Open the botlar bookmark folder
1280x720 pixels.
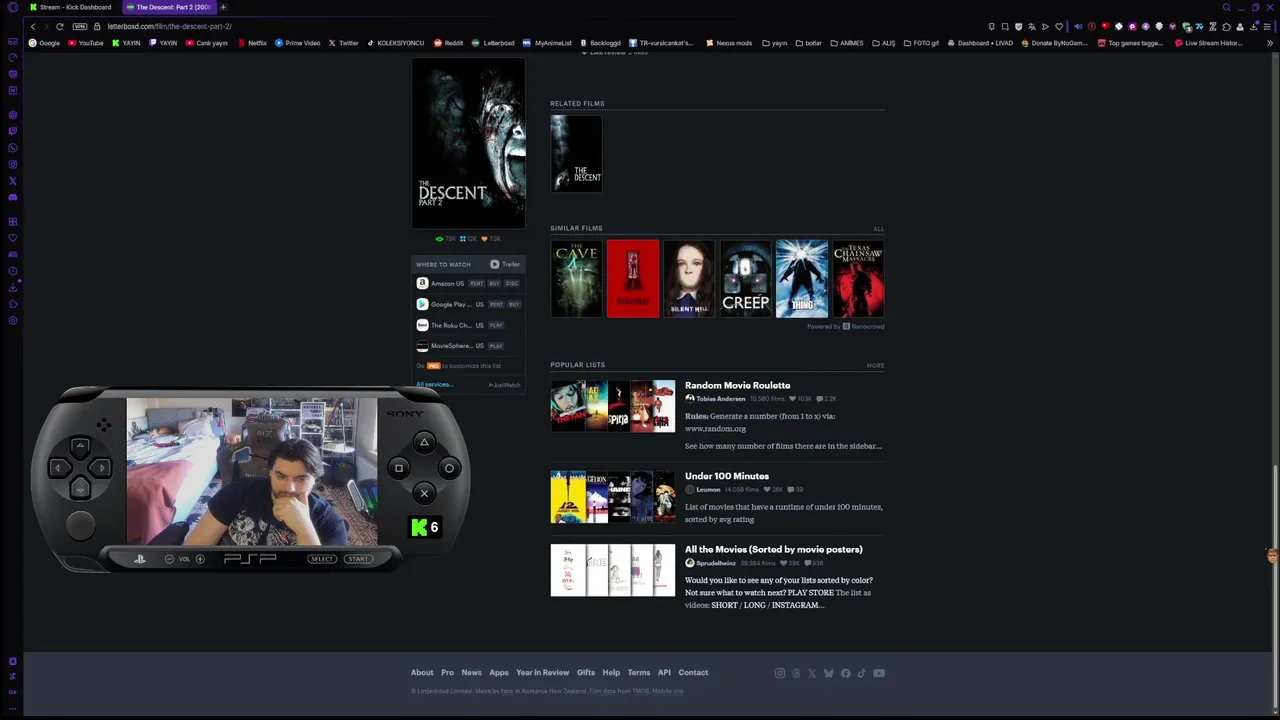coord(808,43)
